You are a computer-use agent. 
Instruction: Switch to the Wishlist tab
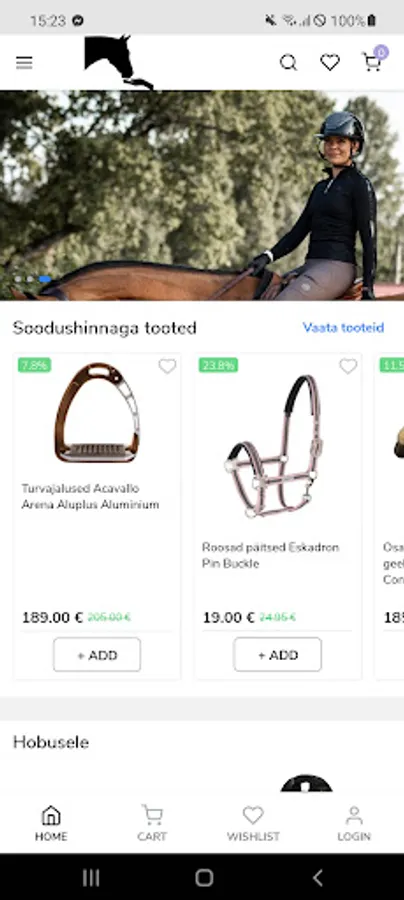[x=253, y=823]
